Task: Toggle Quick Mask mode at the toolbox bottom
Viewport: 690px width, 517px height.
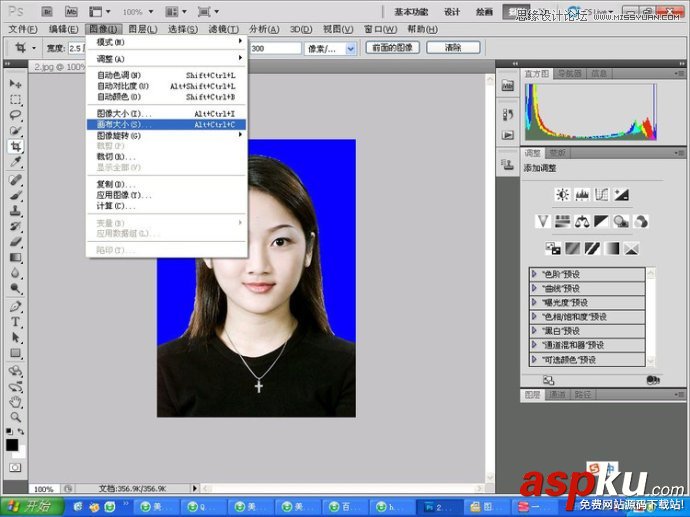Action: click(x=16, y=467)
